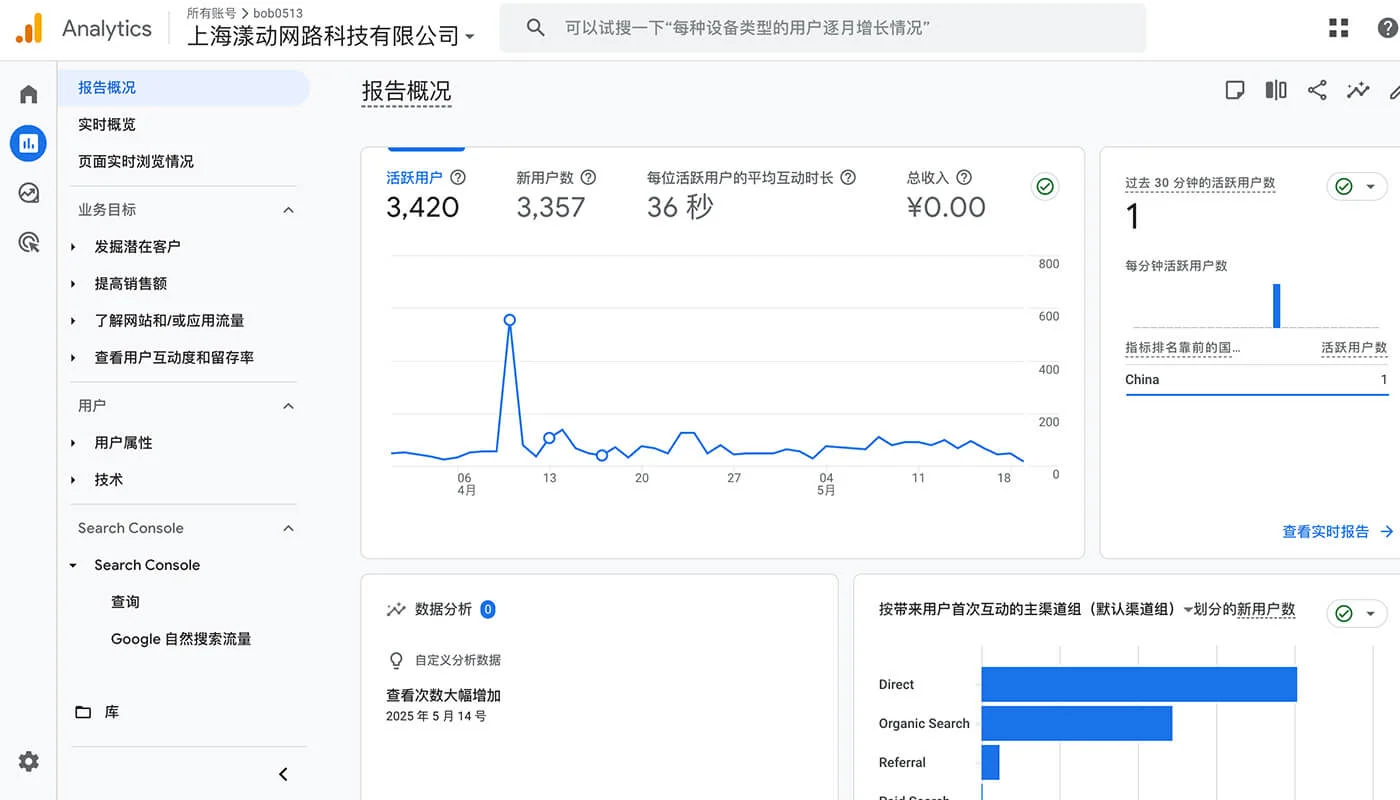Share this report using the share icon
This screenshot has width=1400, height=800.
[x=1316, y=89]
